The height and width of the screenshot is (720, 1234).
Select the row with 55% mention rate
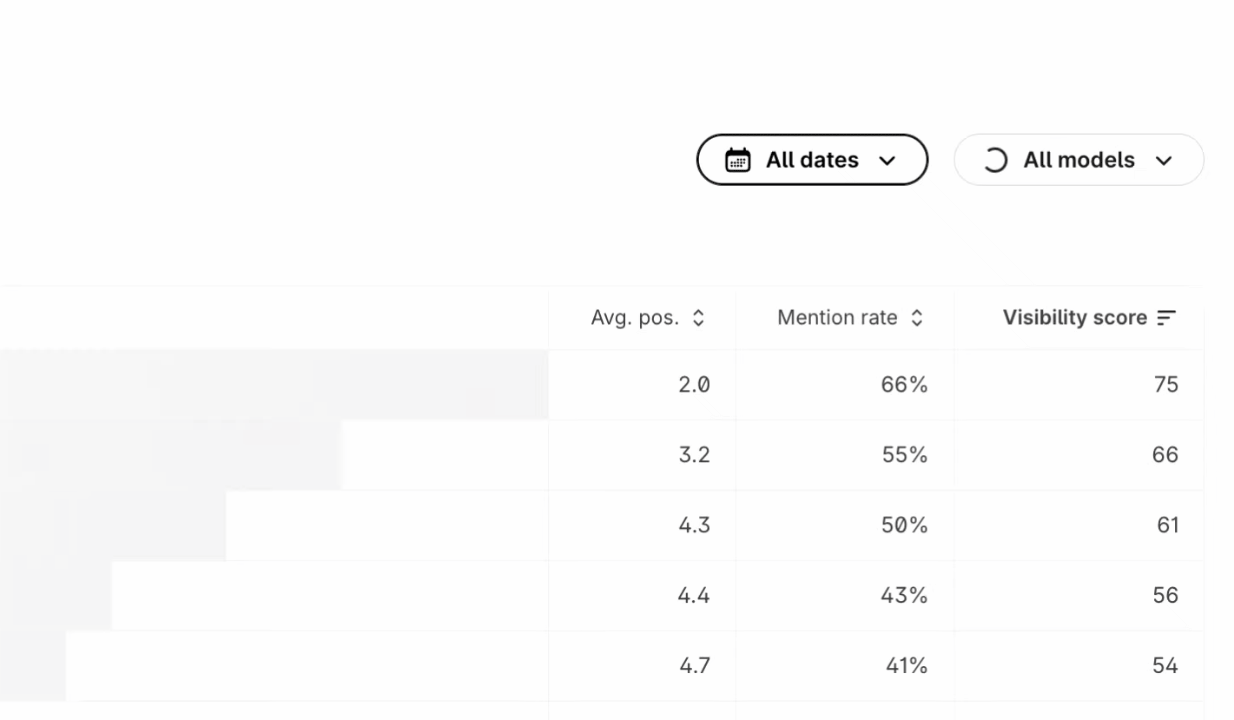pyautogui.click(x=904, y=455)
